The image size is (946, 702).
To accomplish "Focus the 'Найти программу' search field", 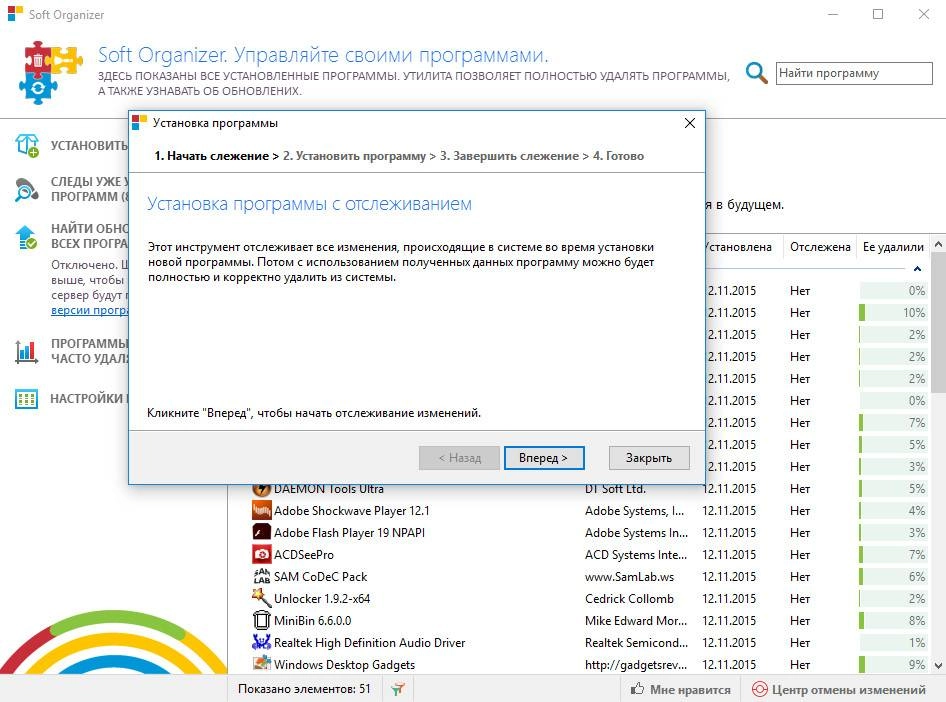I will point(854,74).
